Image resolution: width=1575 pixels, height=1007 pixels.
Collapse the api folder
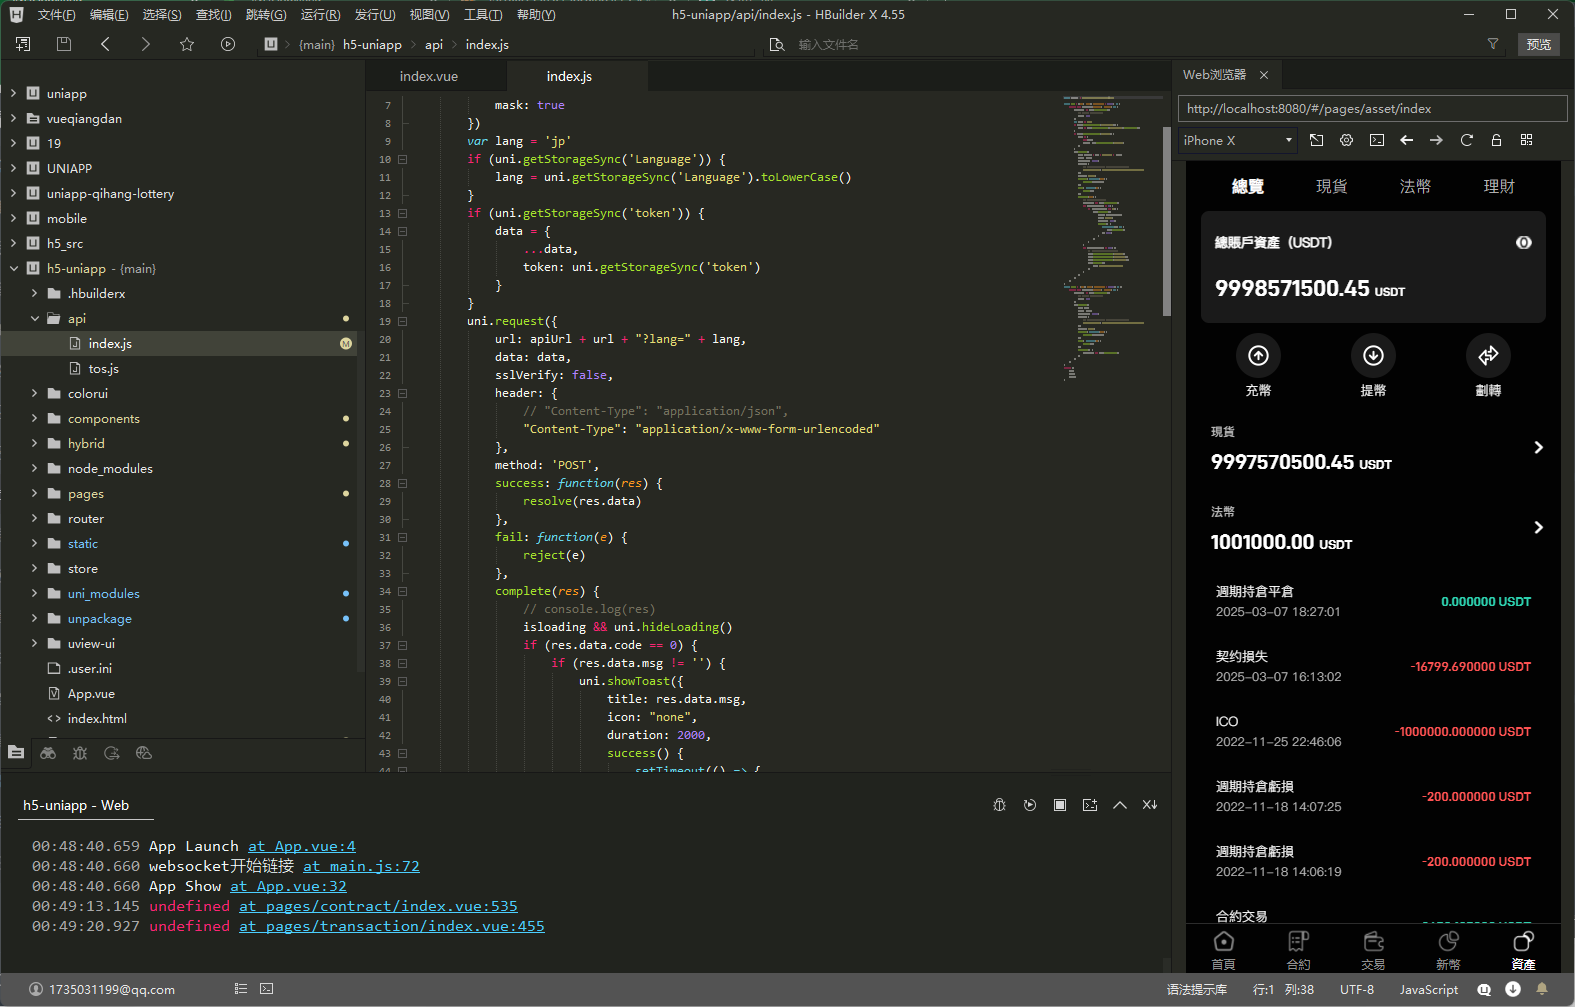35,318
